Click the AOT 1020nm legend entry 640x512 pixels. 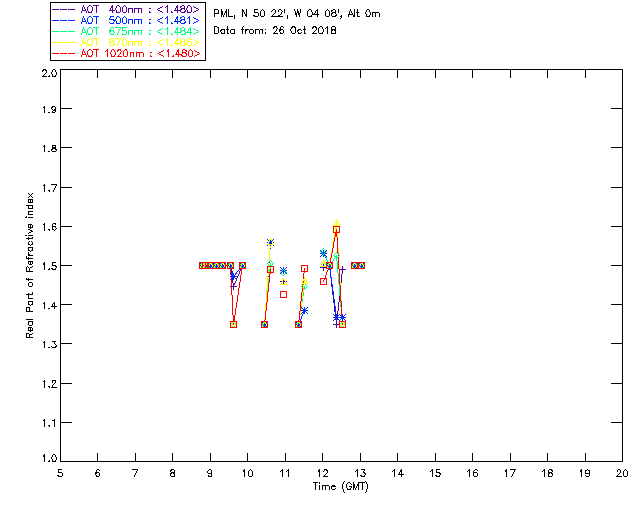tap(126, 53)
